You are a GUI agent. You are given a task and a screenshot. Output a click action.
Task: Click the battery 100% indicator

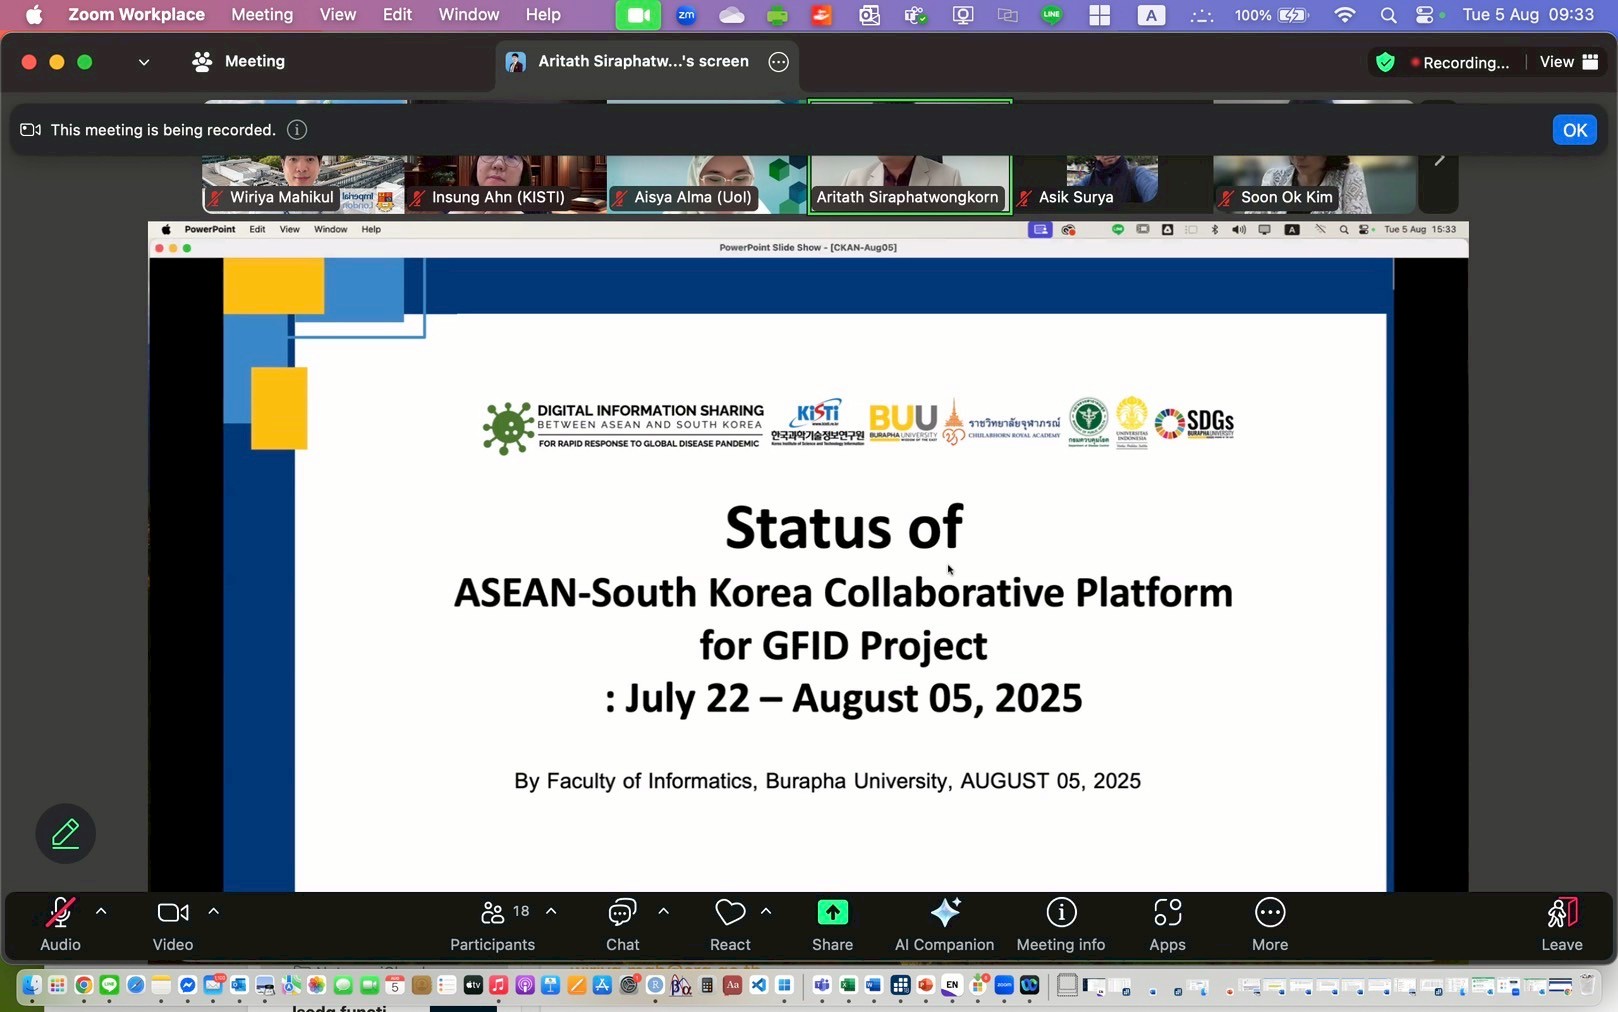(x=1271, y=15)
